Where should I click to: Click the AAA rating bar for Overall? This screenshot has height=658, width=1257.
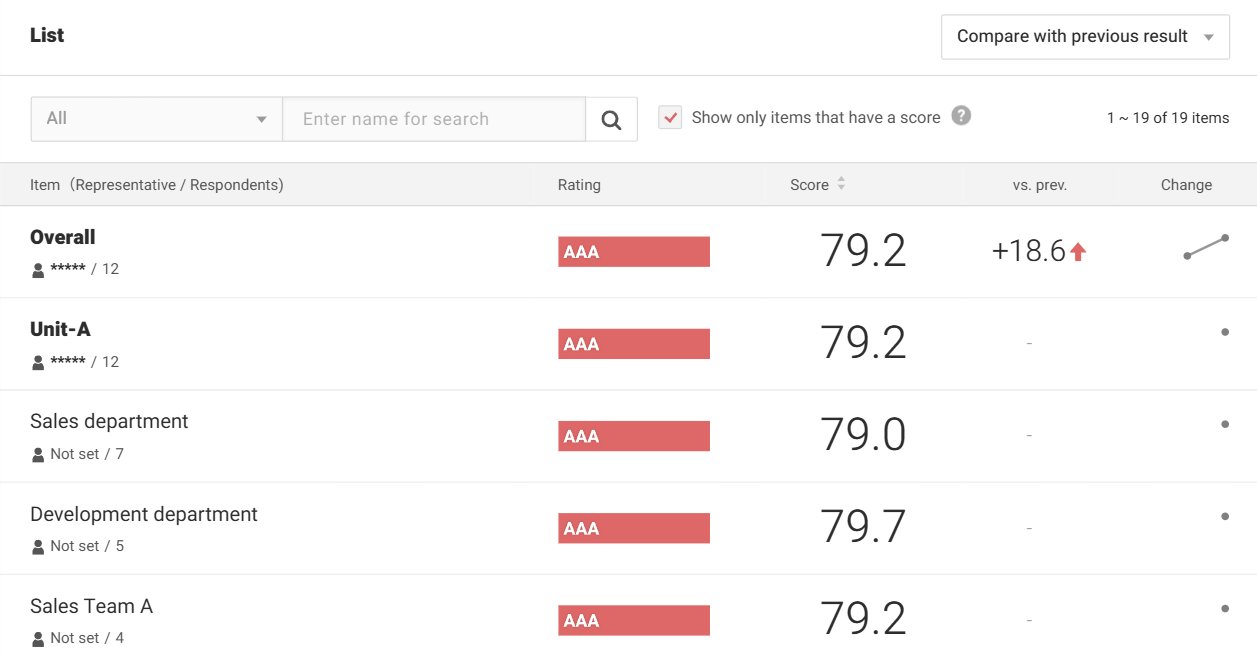click(x=634, y=252)
